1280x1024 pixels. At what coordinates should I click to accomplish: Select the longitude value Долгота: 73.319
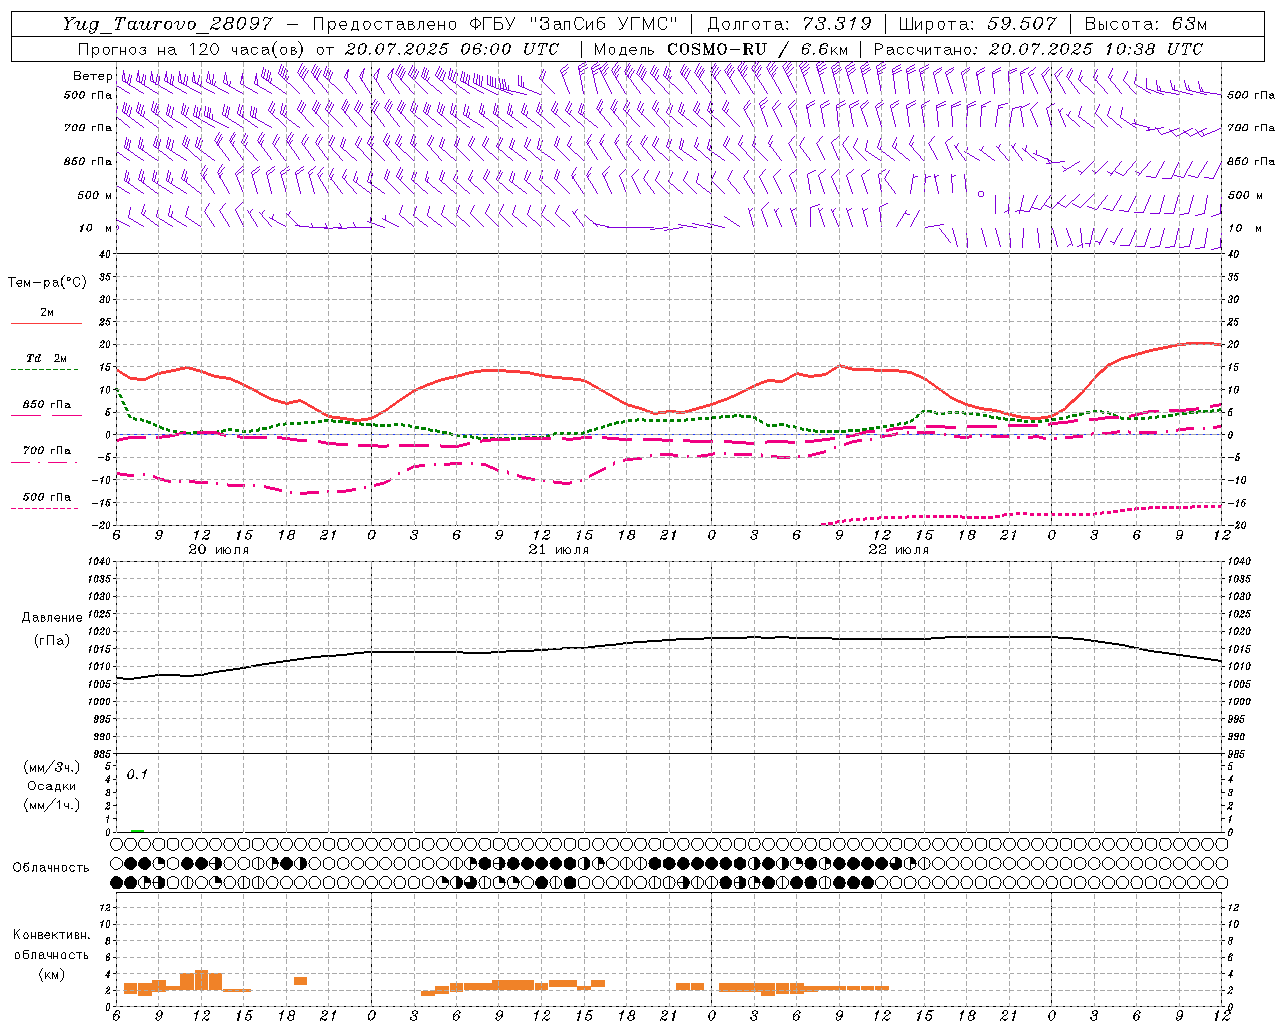pyautogui.click(x=789, y=24)
